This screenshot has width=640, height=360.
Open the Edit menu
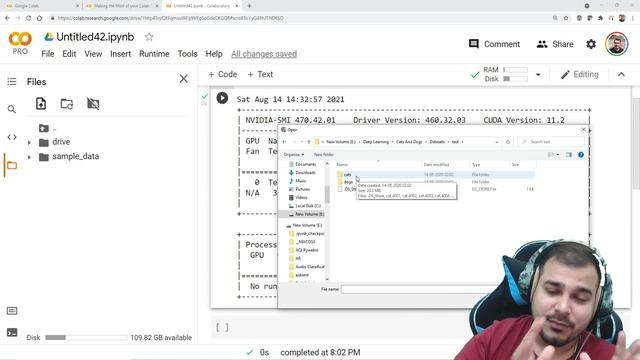[69, 54]
